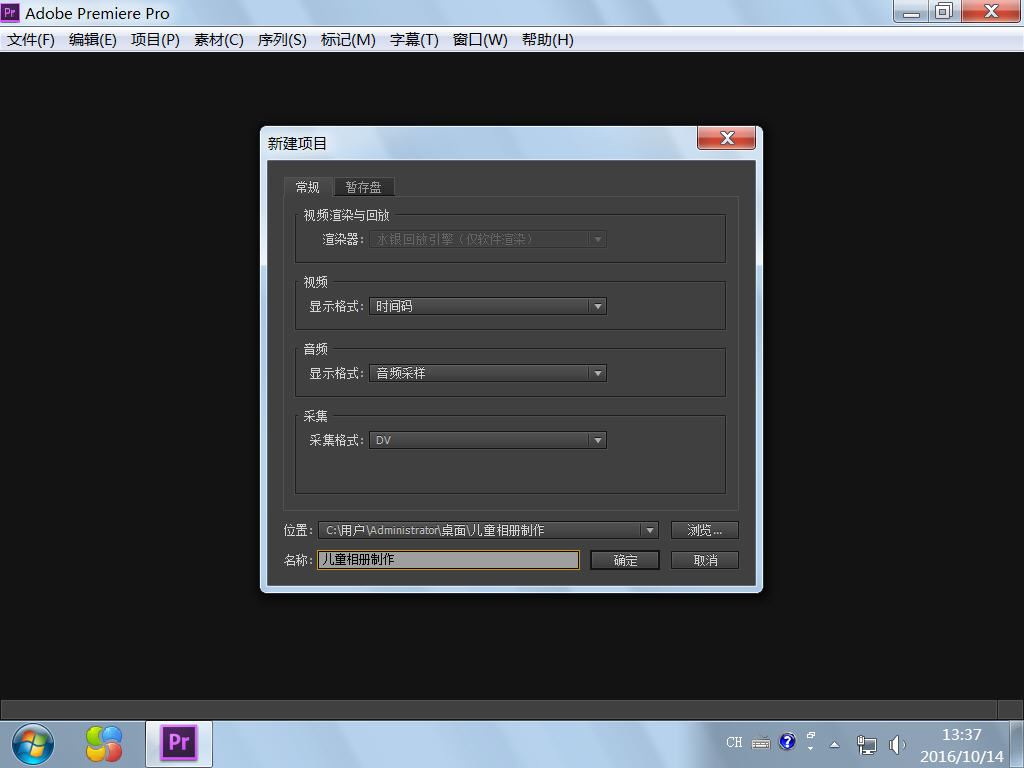Click the Premiere Pro title bar icon
Viewport: 1024px width, 768px height.
(10, 12)
